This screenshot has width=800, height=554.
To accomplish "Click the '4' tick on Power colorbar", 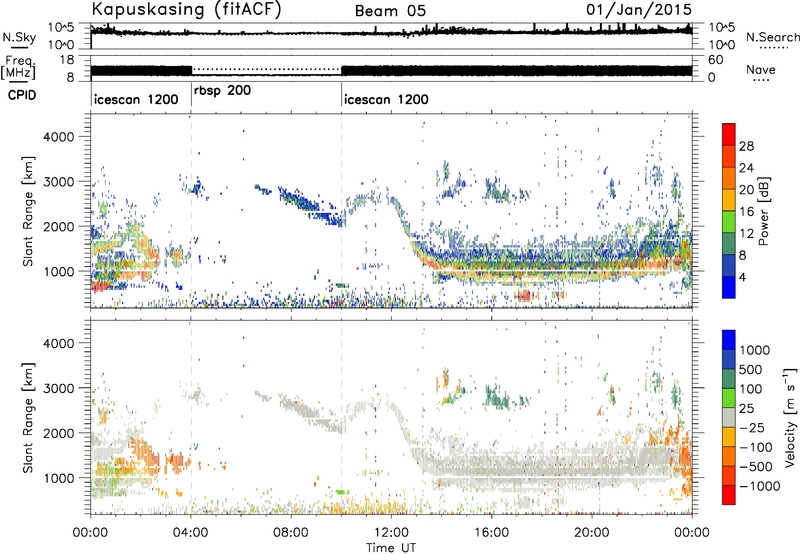I will pos(743,278).
